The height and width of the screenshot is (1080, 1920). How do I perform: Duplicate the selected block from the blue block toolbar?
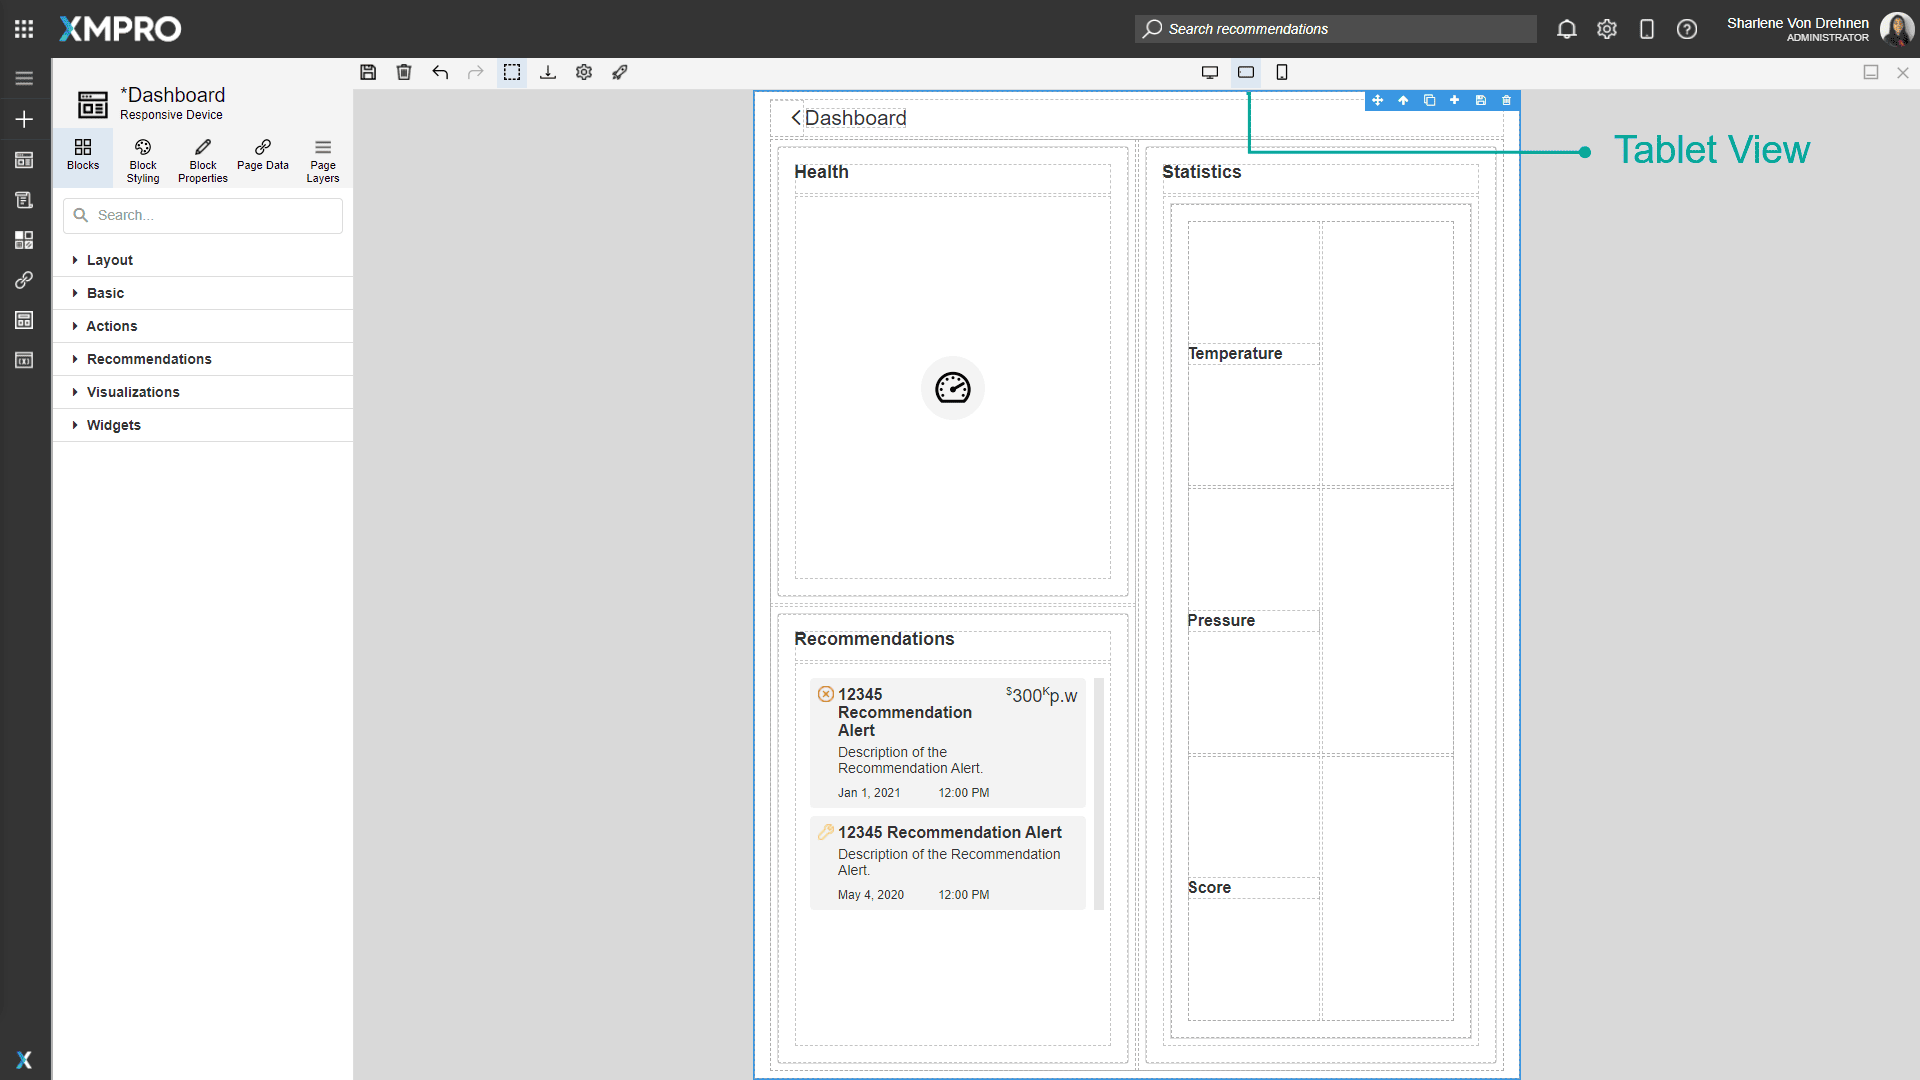[x=1430, y=100]
